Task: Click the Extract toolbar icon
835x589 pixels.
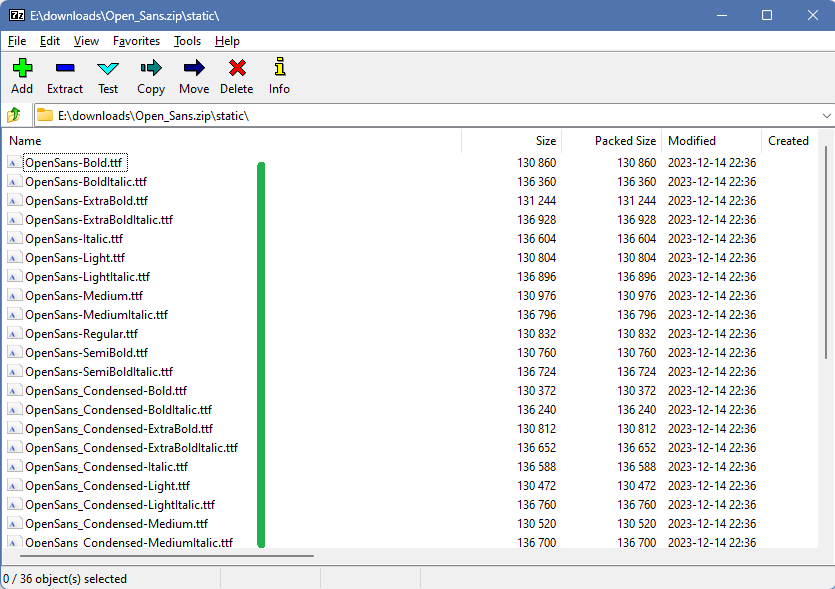Action: click(x=65, y=68)
